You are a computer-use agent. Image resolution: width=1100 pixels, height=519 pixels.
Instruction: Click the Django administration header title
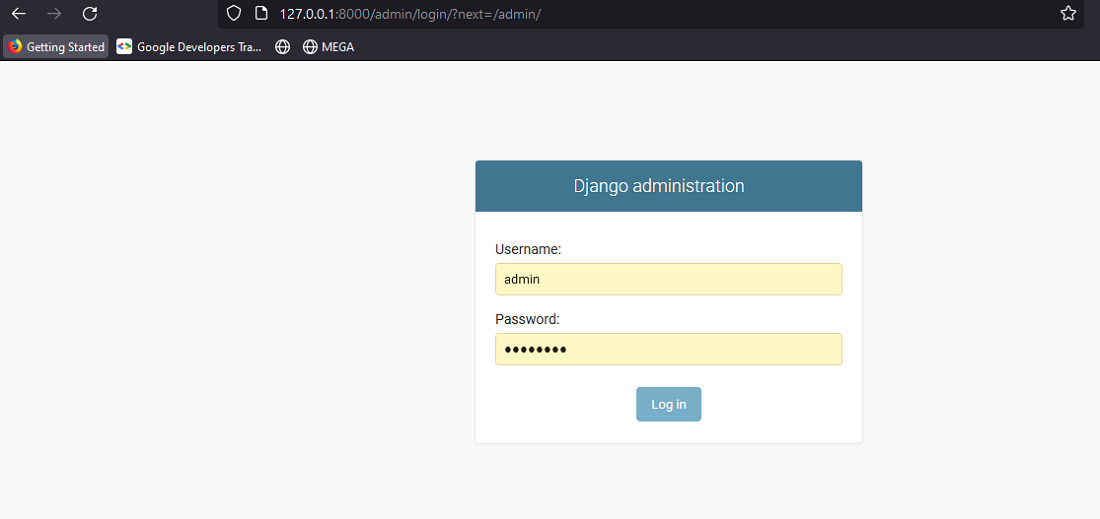659,186
